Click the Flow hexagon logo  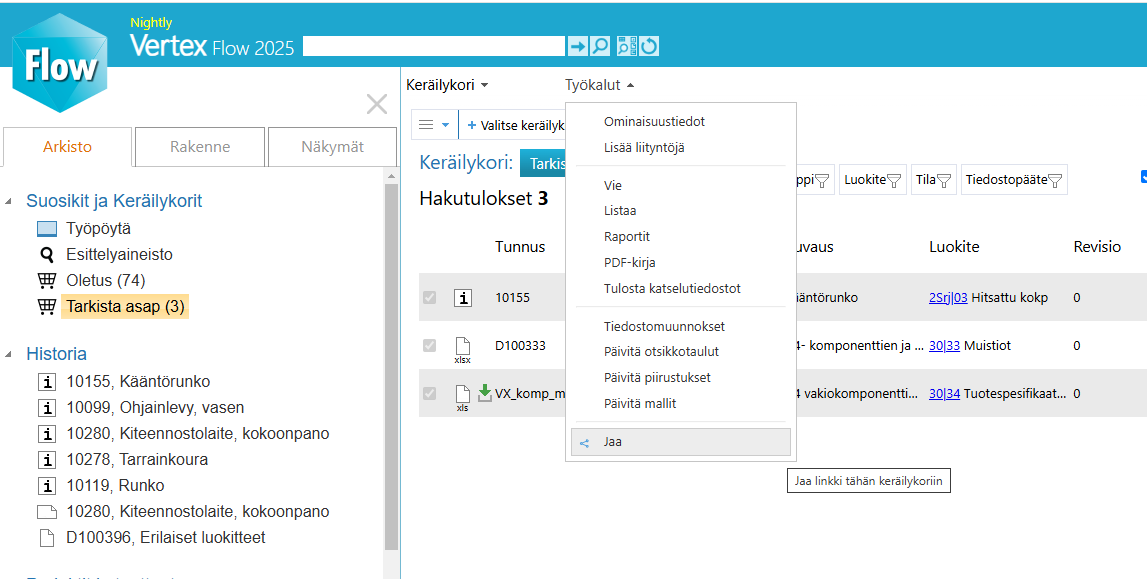point(60,64)
